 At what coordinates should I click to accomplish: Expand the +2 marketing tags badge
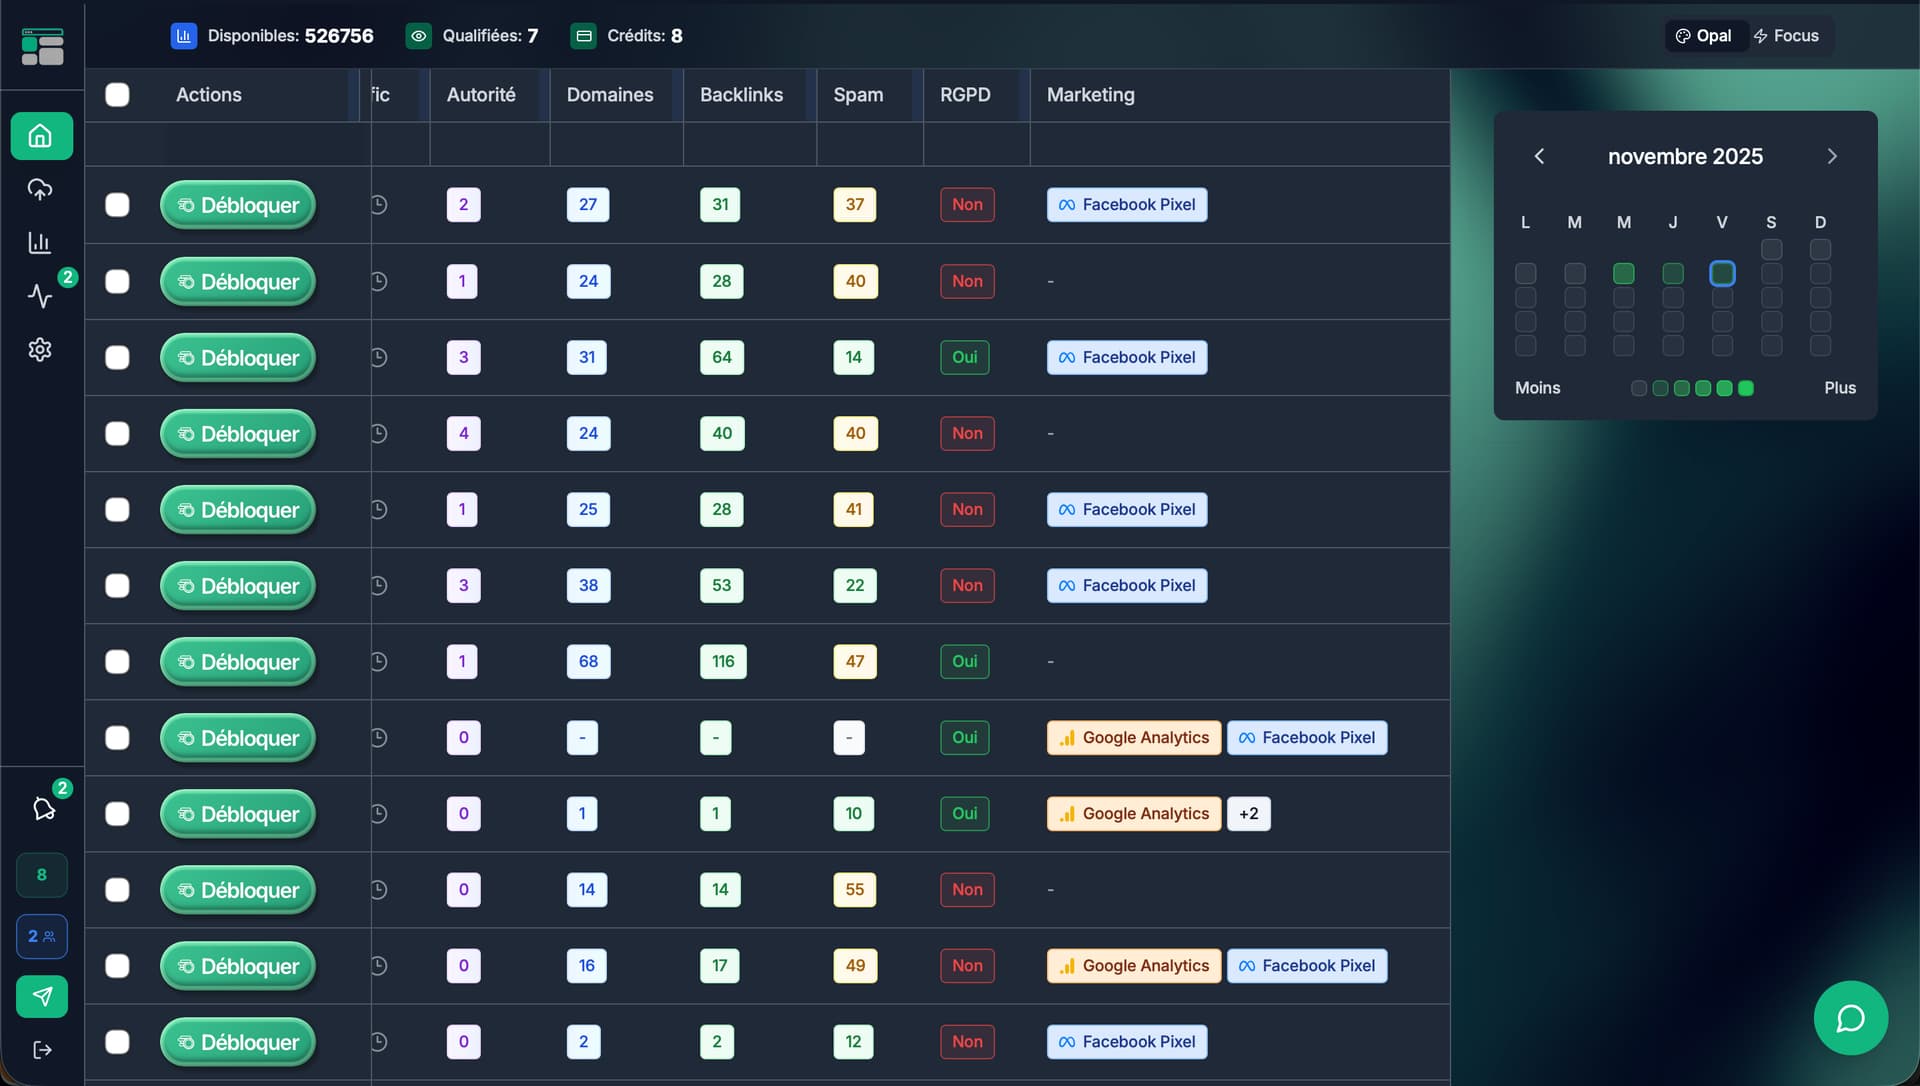(x=1248, y=814)
